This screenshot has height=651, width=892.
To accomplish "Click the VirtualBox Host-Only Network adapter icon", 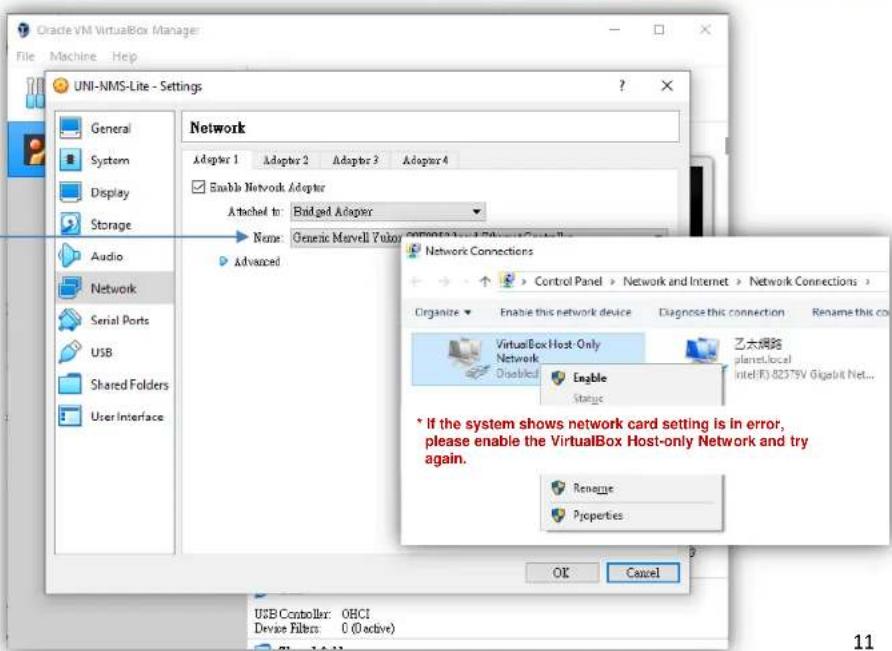I will 468,357.
